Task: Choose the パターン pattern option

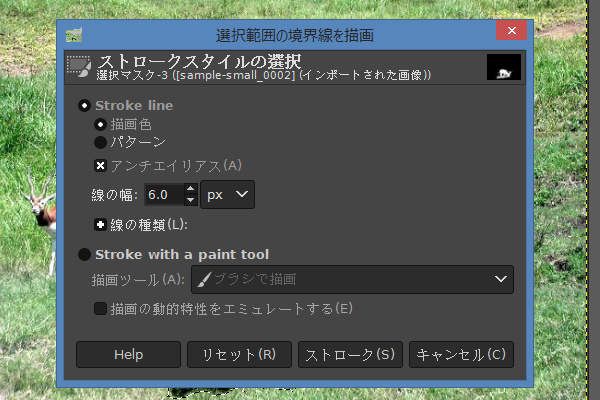Action: pos(100,143)
